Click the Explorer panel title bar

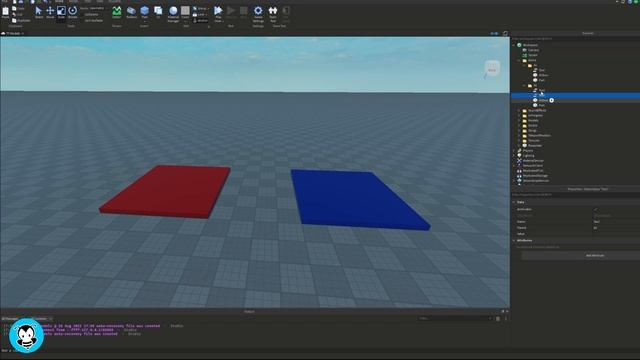coord(576,33)
